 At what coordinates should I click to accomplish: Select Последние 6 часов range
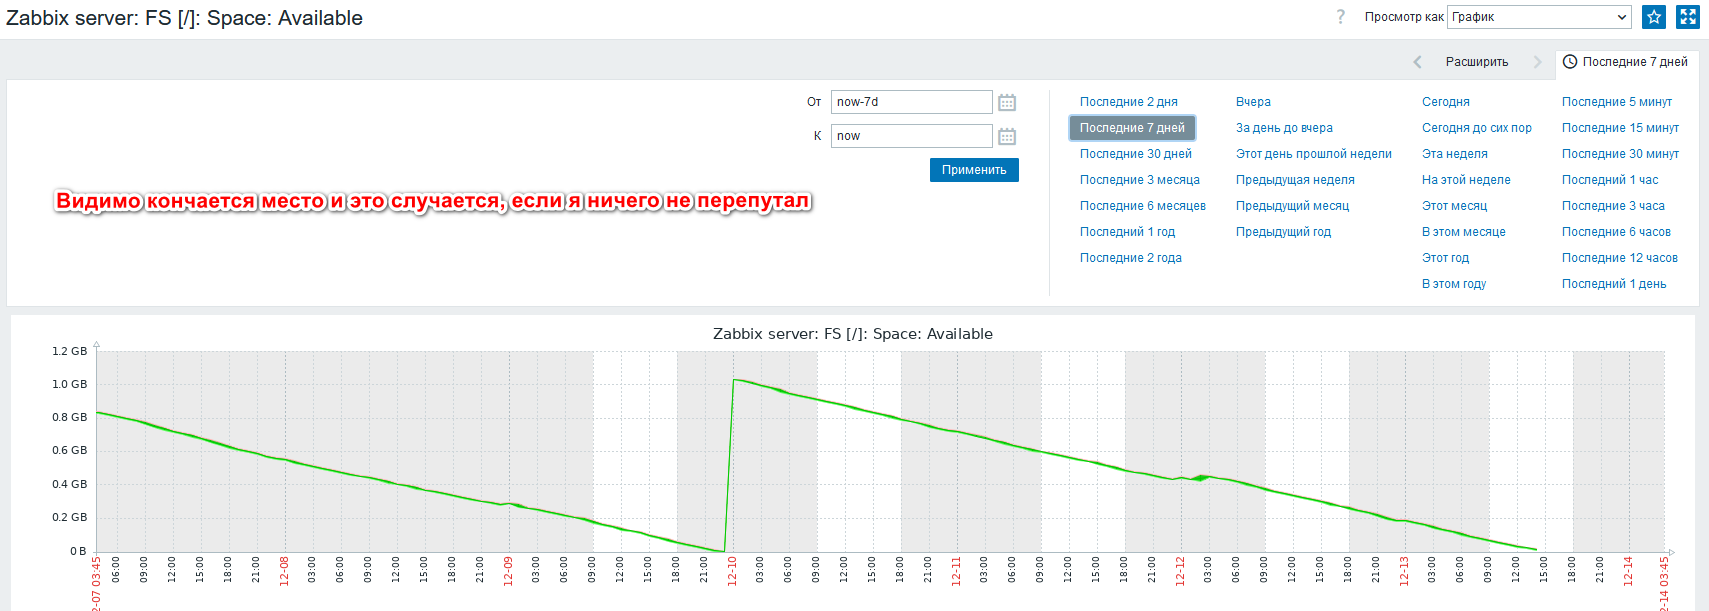tap(1616, 232)
